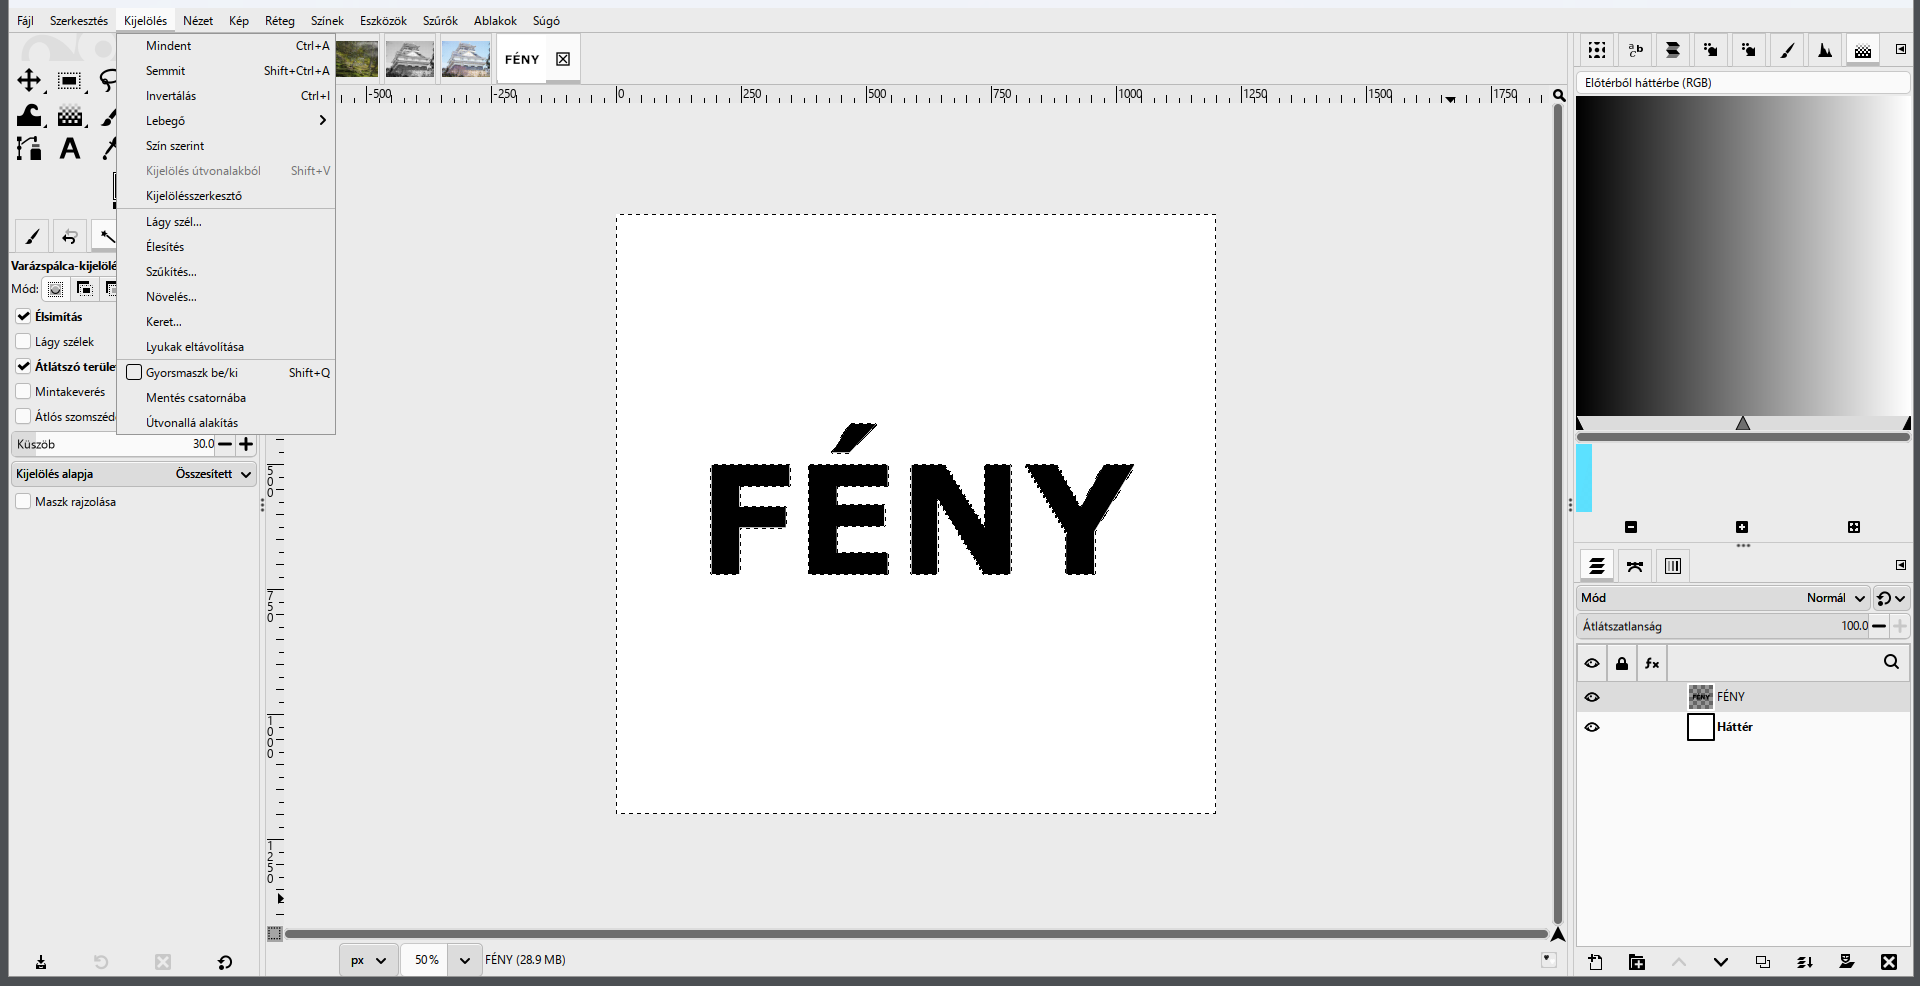Hide the Háttér layer with its eye icon
Screen dimensions: 1920x986
point(1592,727)
